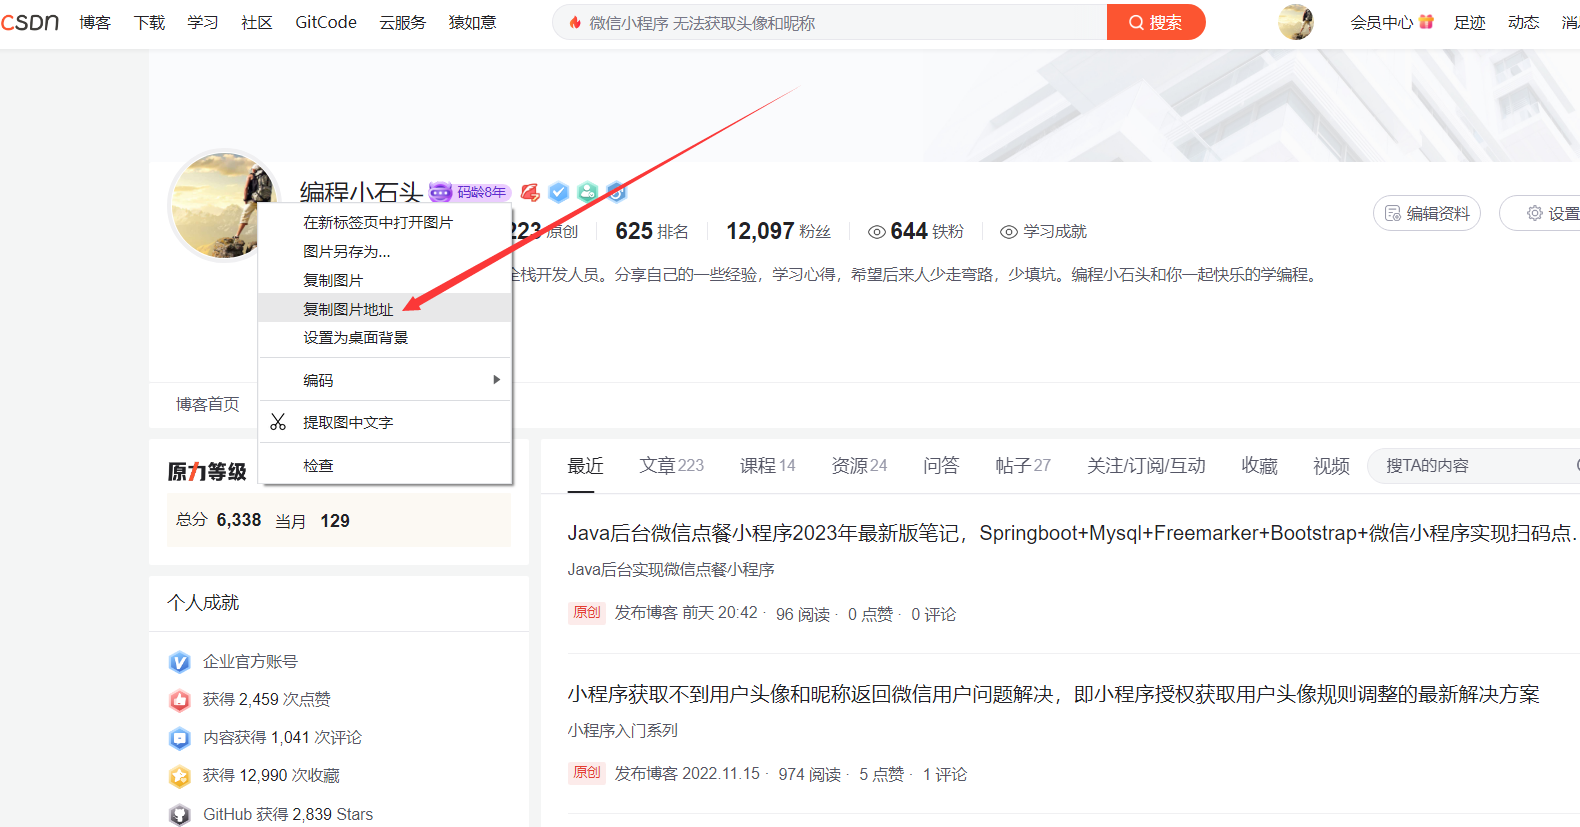Click the 码龄8年 badge
The image size is (1580, 827).
[x=470, y=192]
